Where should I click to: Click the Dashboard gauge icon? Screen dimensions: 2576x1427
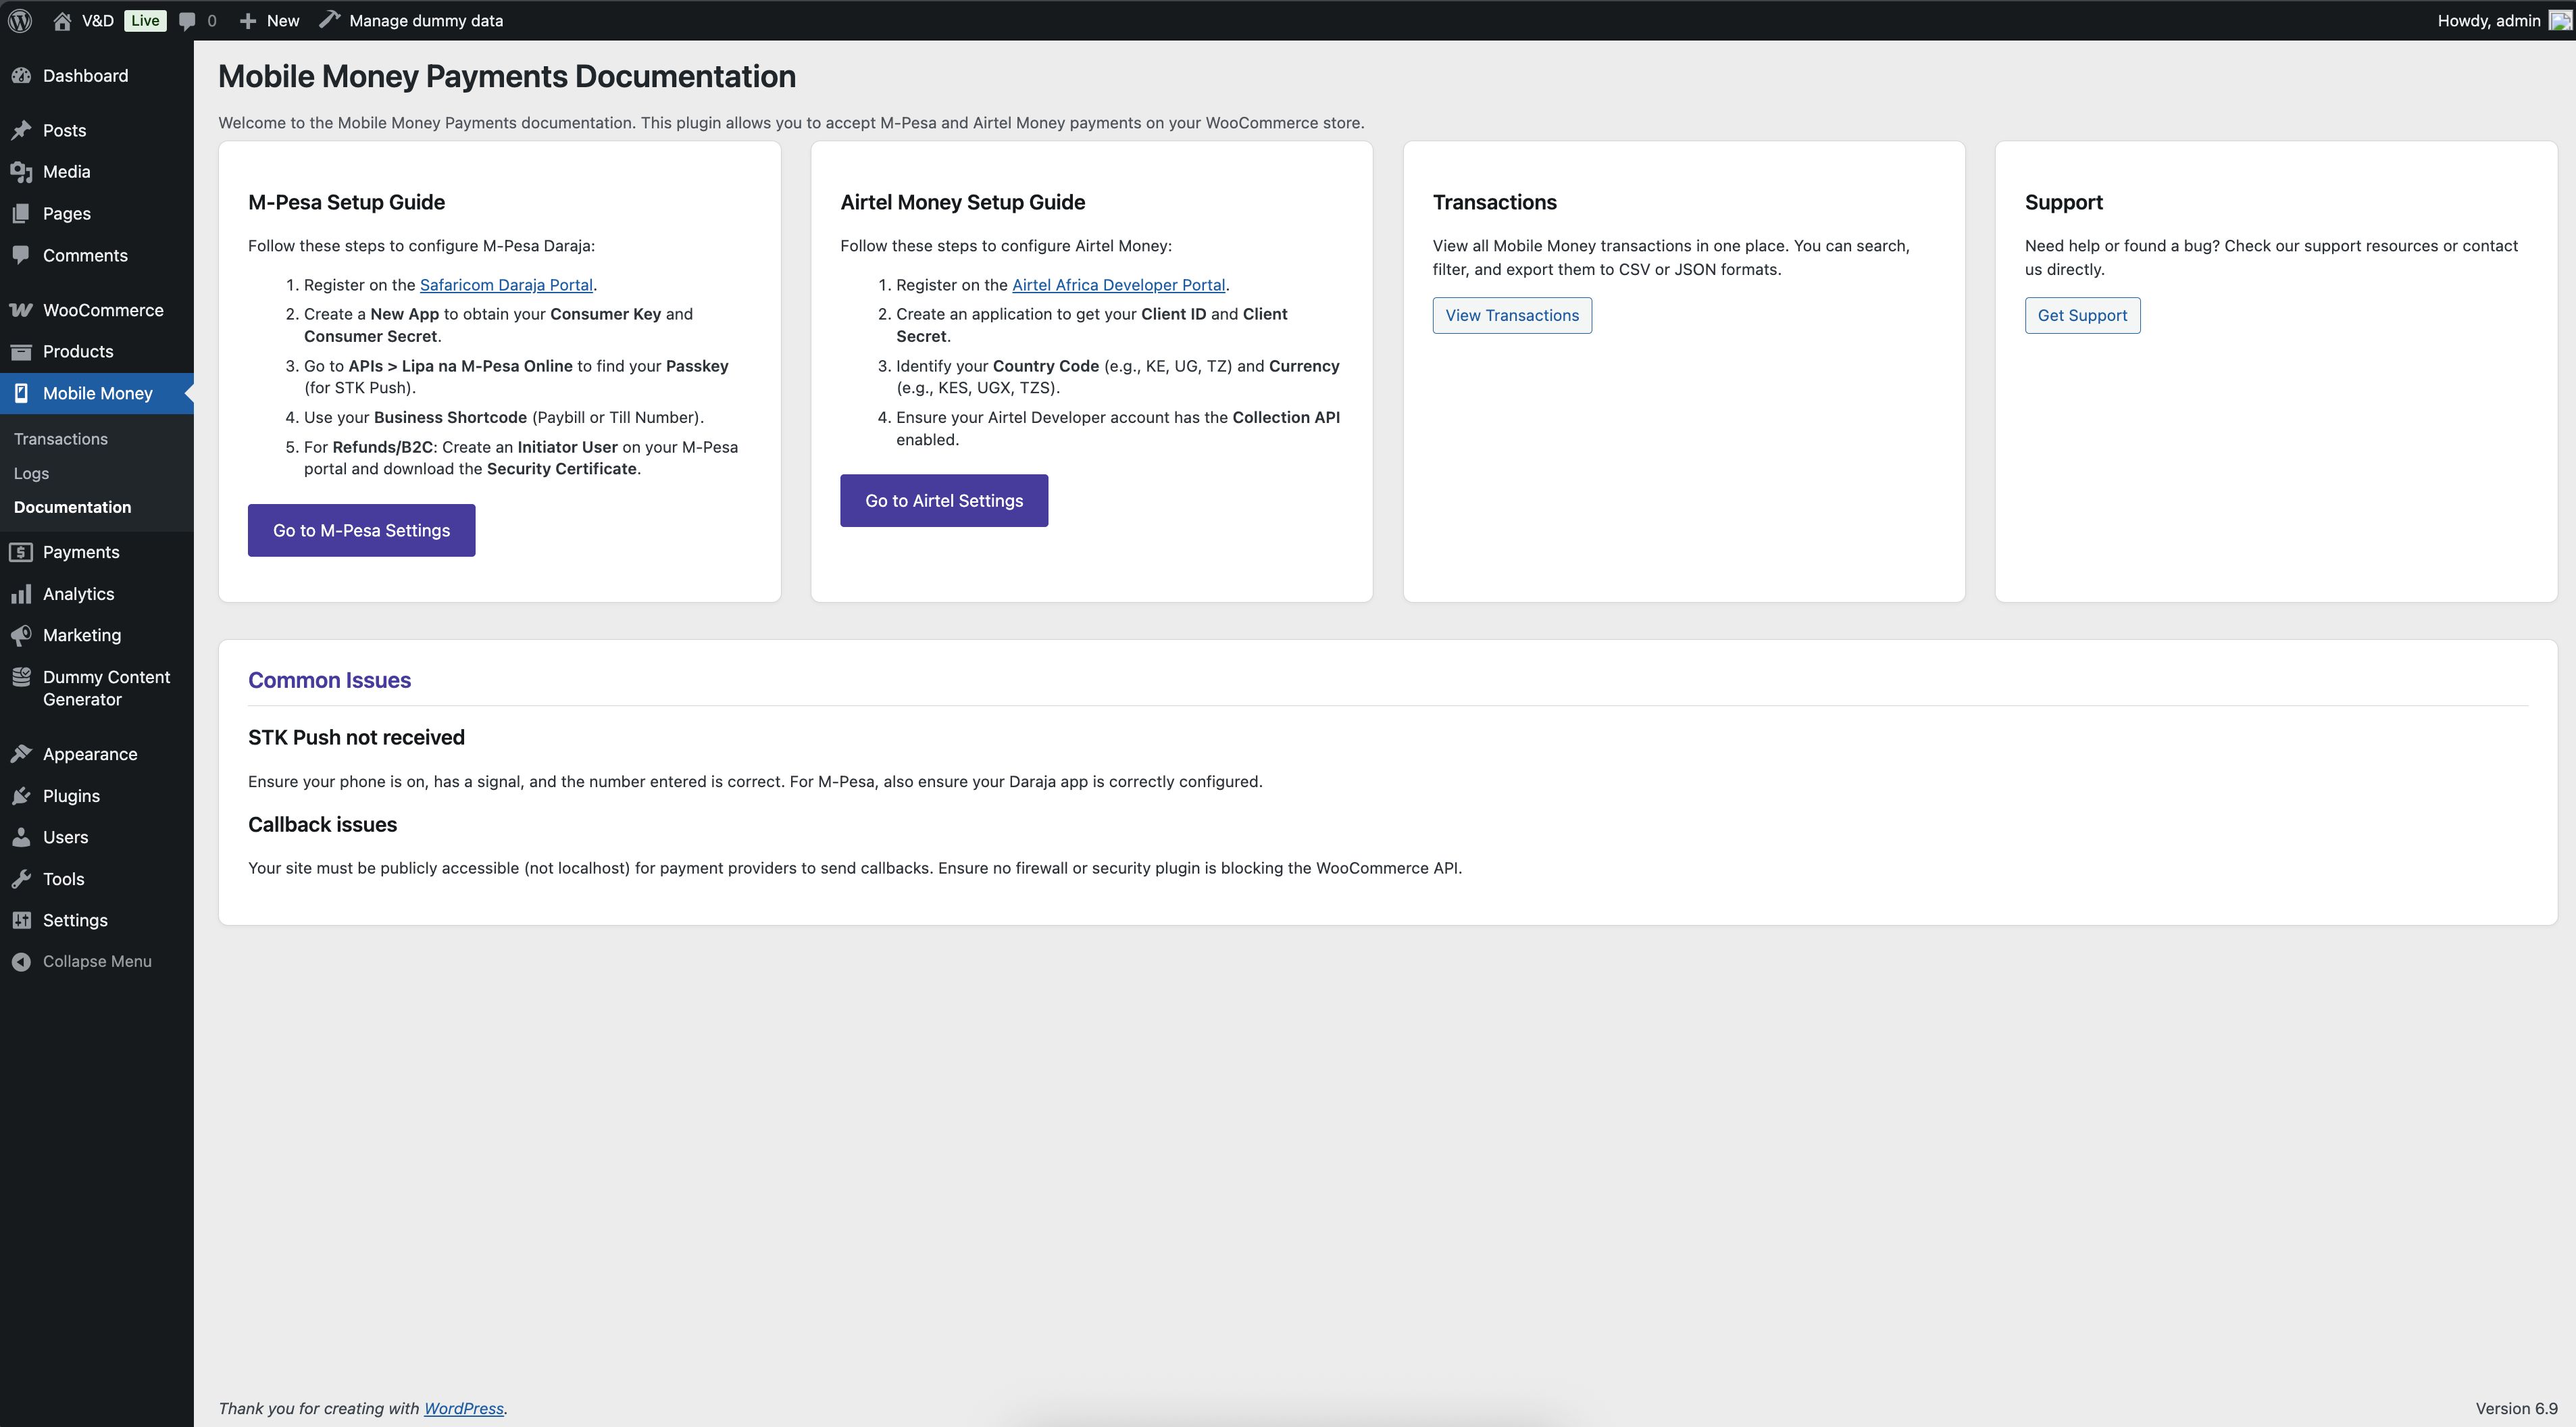pos(21,76)
